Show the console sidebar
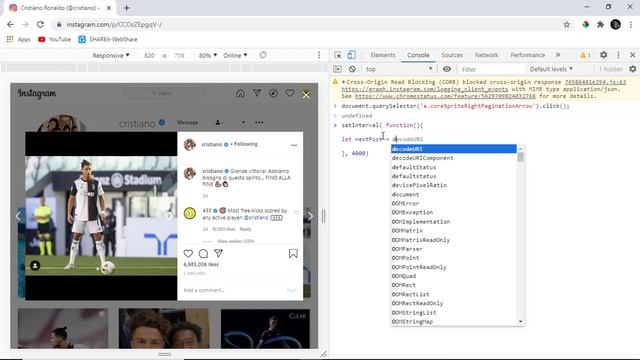The image size is (640, 360). pos(337,69)
